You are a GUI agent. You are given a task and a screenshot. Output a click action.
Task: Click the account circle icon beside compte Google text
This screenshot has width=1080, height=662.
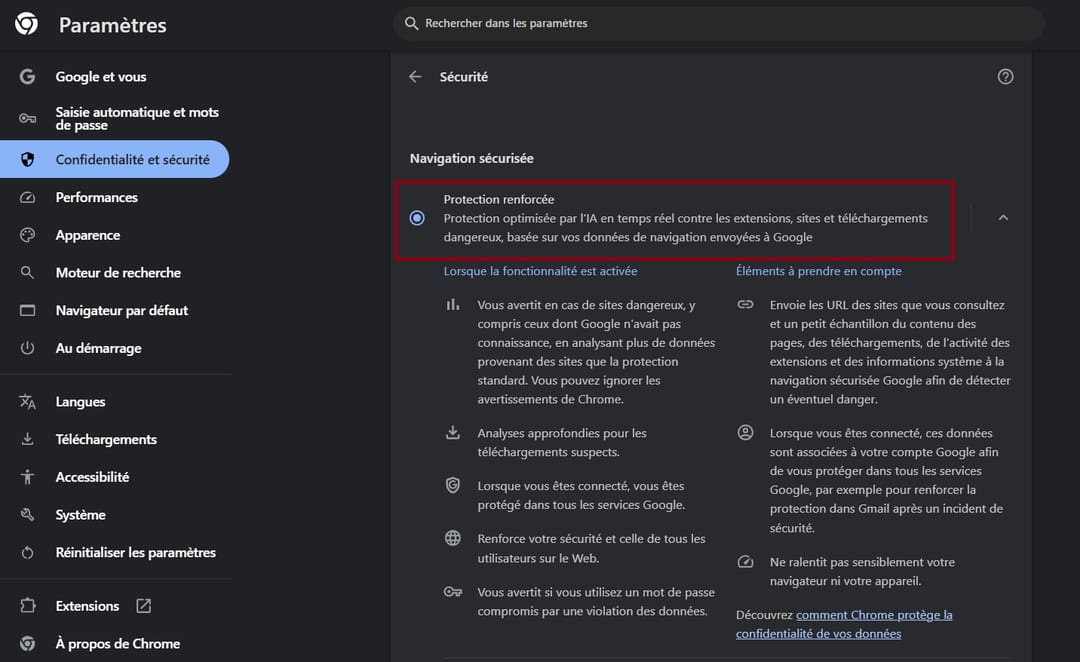coord(745,433)
